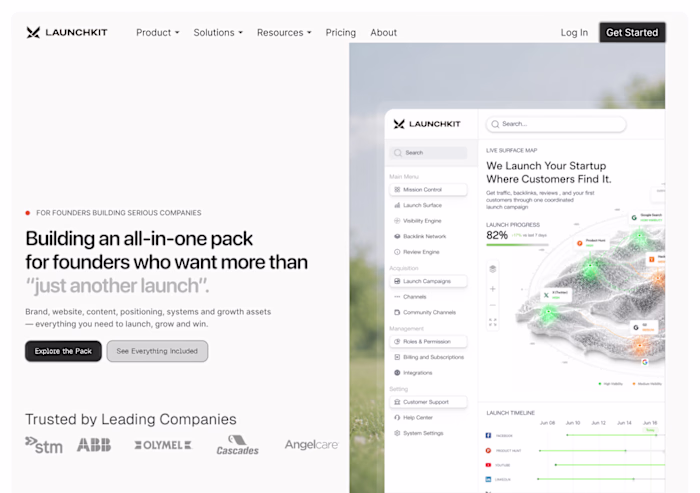The width and height of the screenshot is (700, 493).
Task: Click the Facebook row timeline bar
Action: point(612,435)
